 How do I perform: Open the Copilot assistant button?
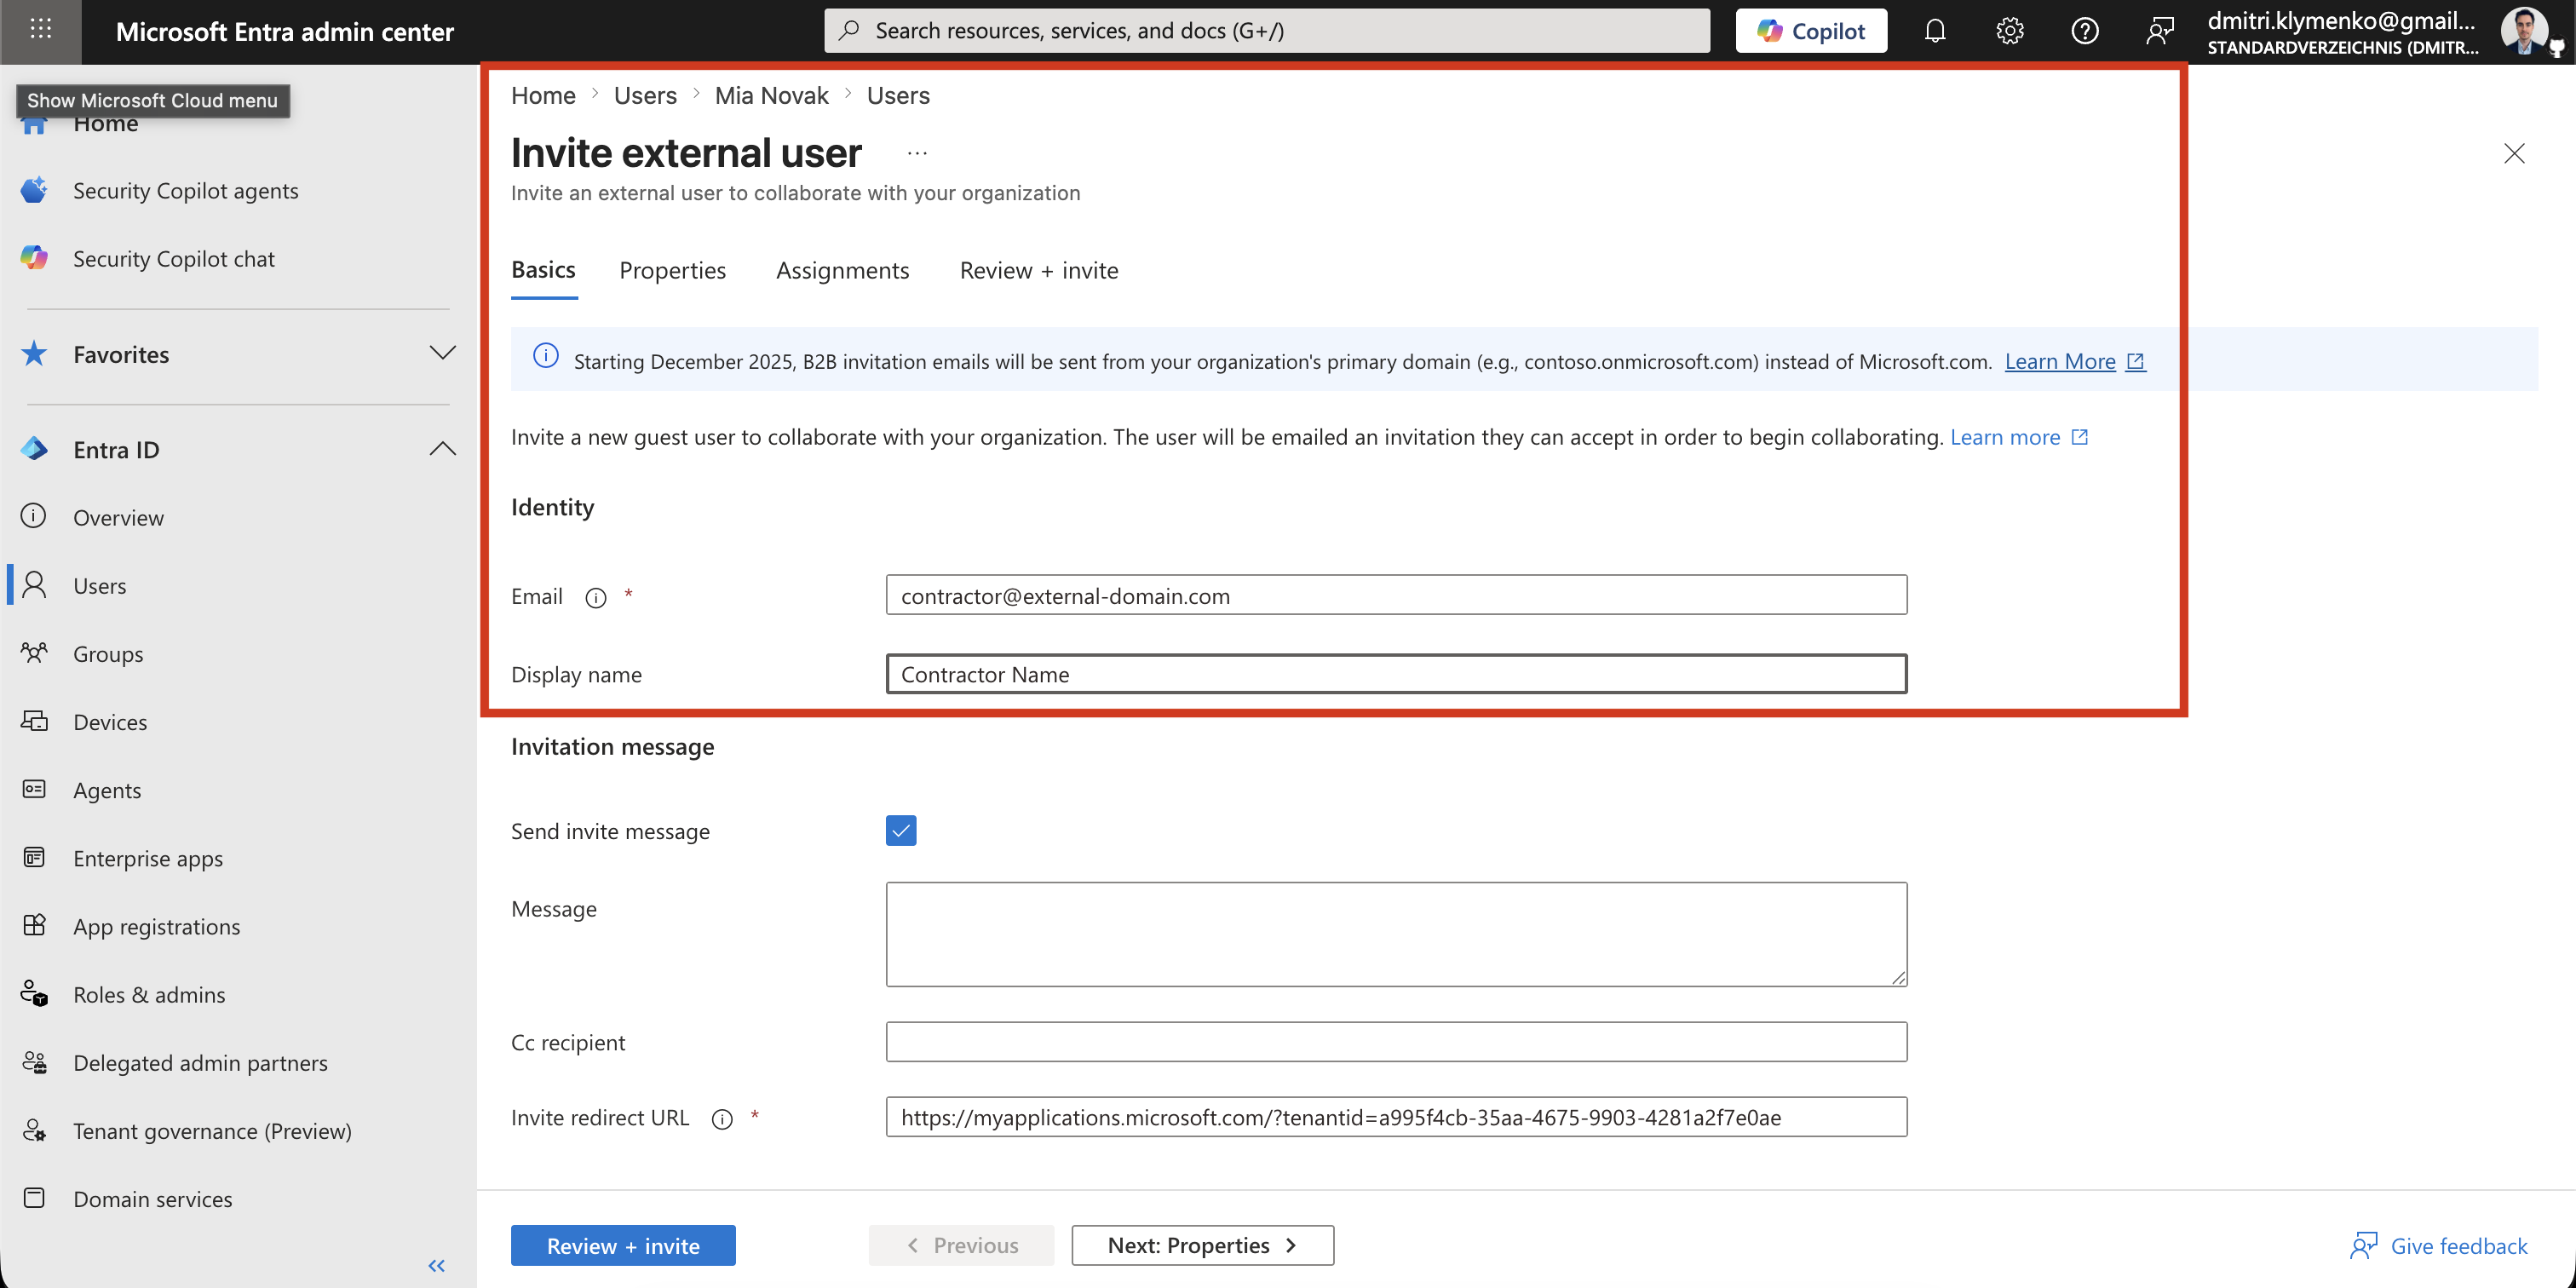(1811, 31)
